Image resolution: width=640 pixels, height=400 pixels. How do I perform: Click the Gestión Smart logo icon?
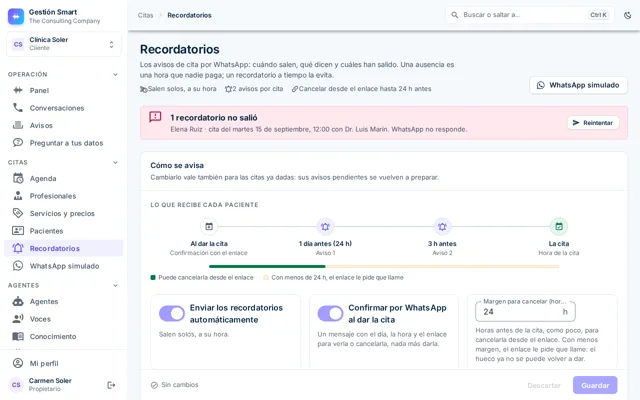(x=16, y=16)
